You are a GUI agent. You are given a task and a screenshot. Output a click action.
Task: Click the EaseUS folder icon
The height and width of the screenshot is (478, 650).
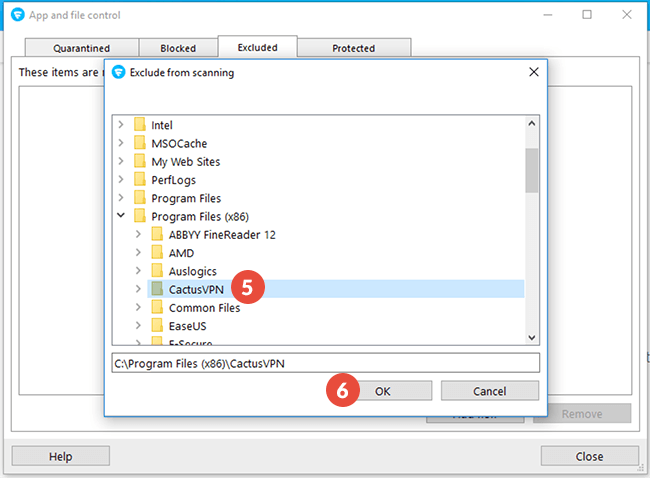(157, 325)
